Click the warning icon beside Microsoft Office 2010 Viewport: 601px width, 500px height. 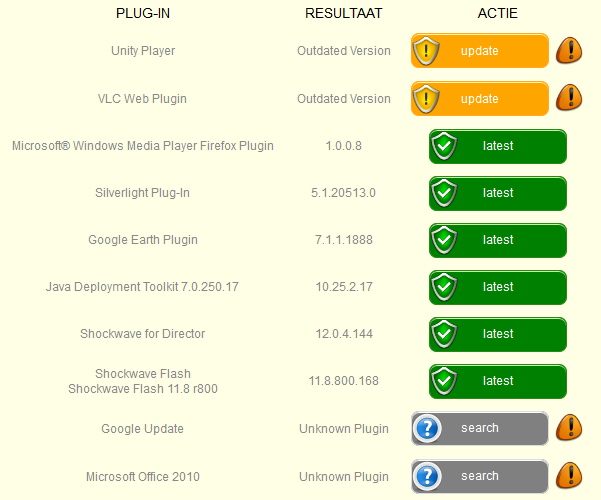pyautogui.click(x=569, y=475)
